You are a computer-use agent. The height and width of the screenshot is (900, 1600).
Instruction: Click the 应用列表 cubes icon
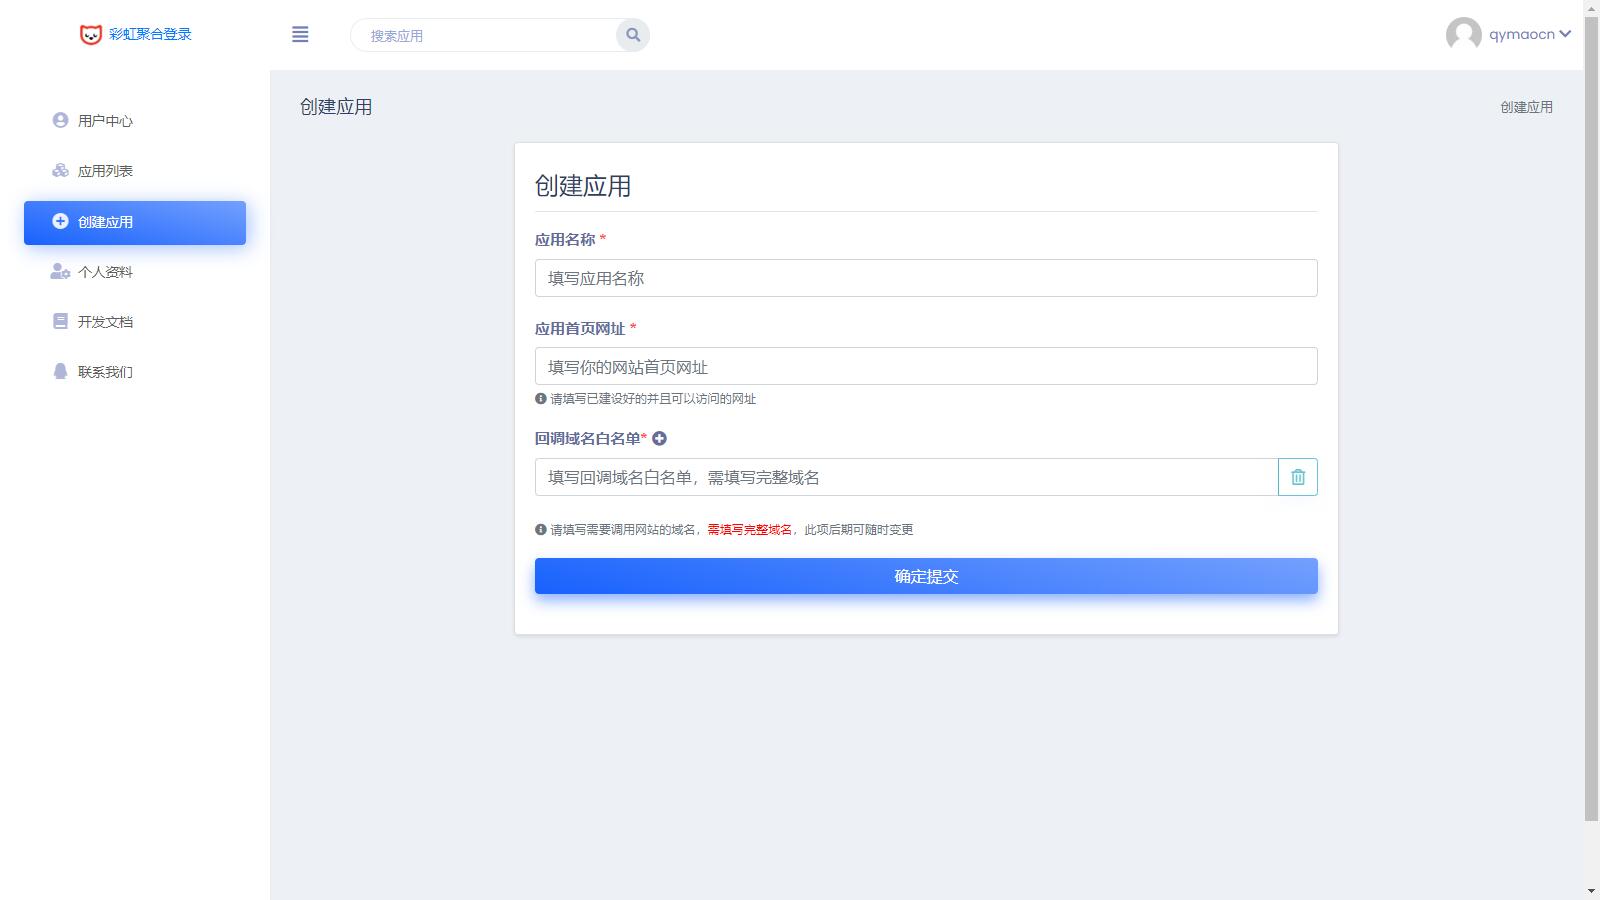pos(60,171)
